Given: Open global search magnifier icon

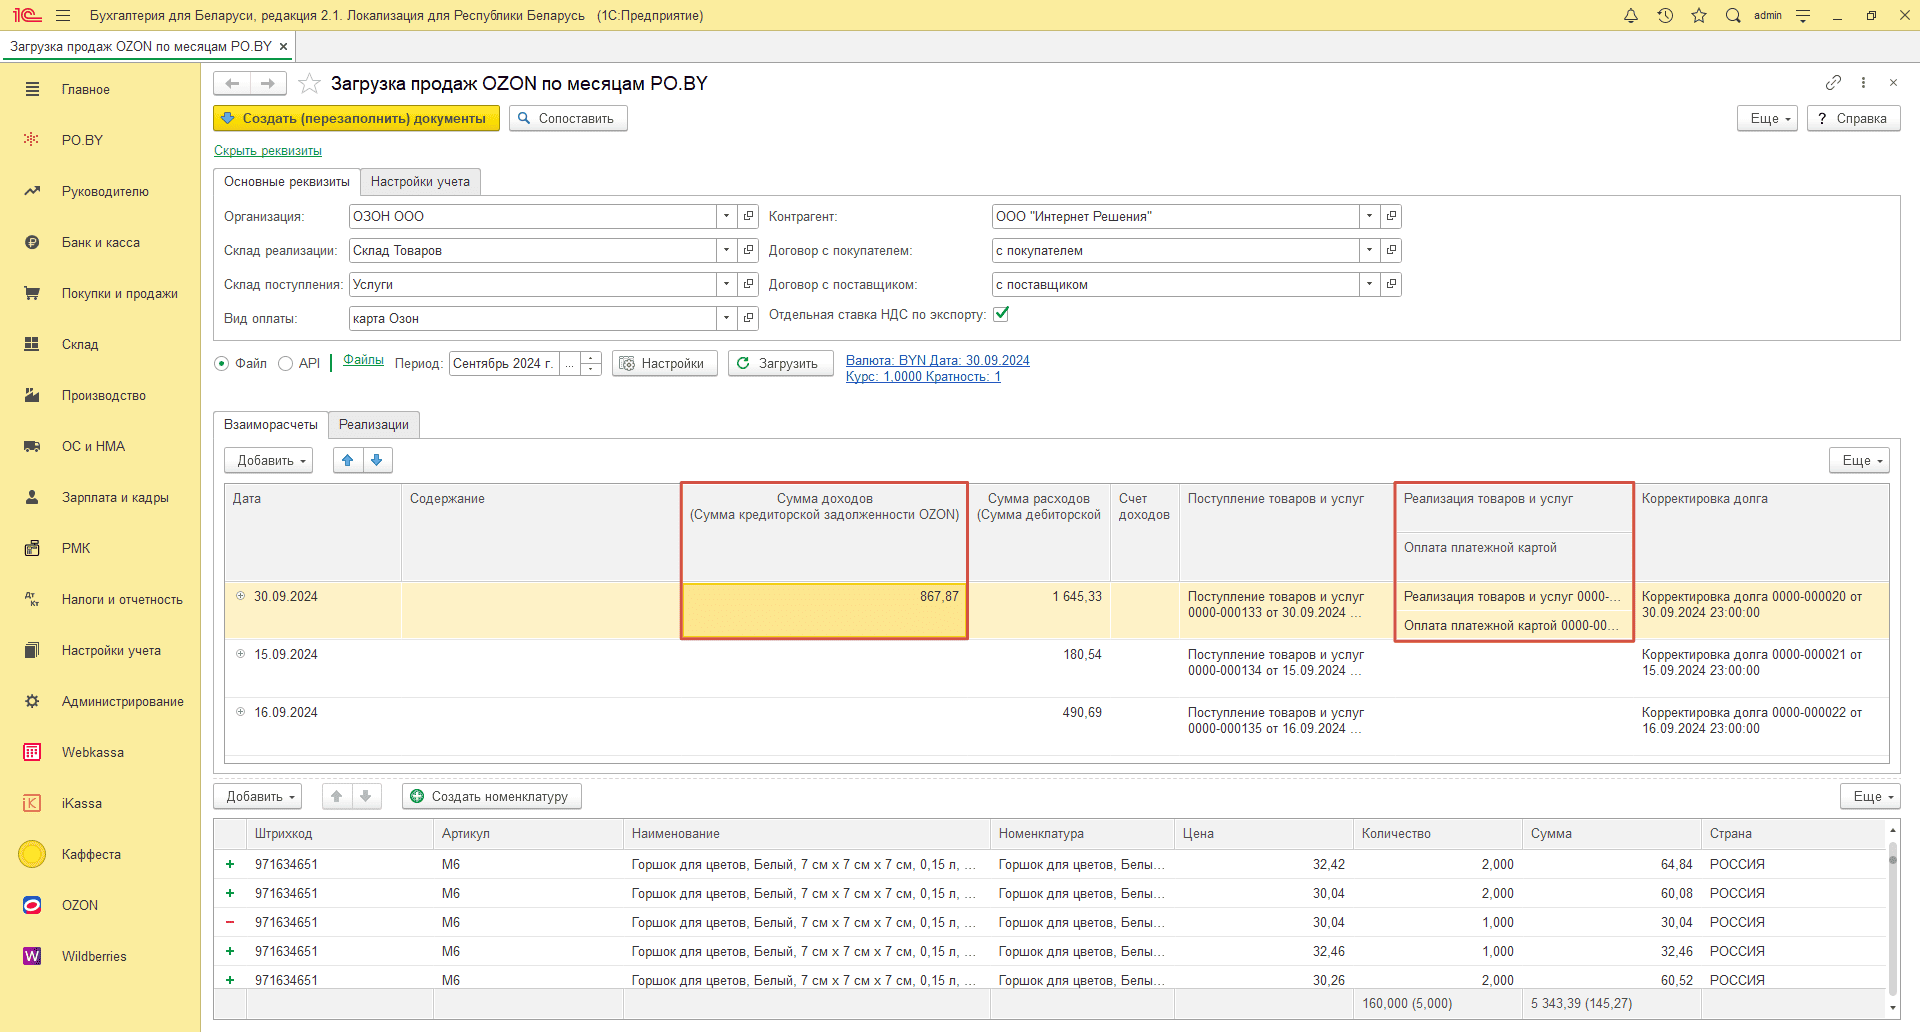Looking at the screenshot, I should pos(1733,15).
